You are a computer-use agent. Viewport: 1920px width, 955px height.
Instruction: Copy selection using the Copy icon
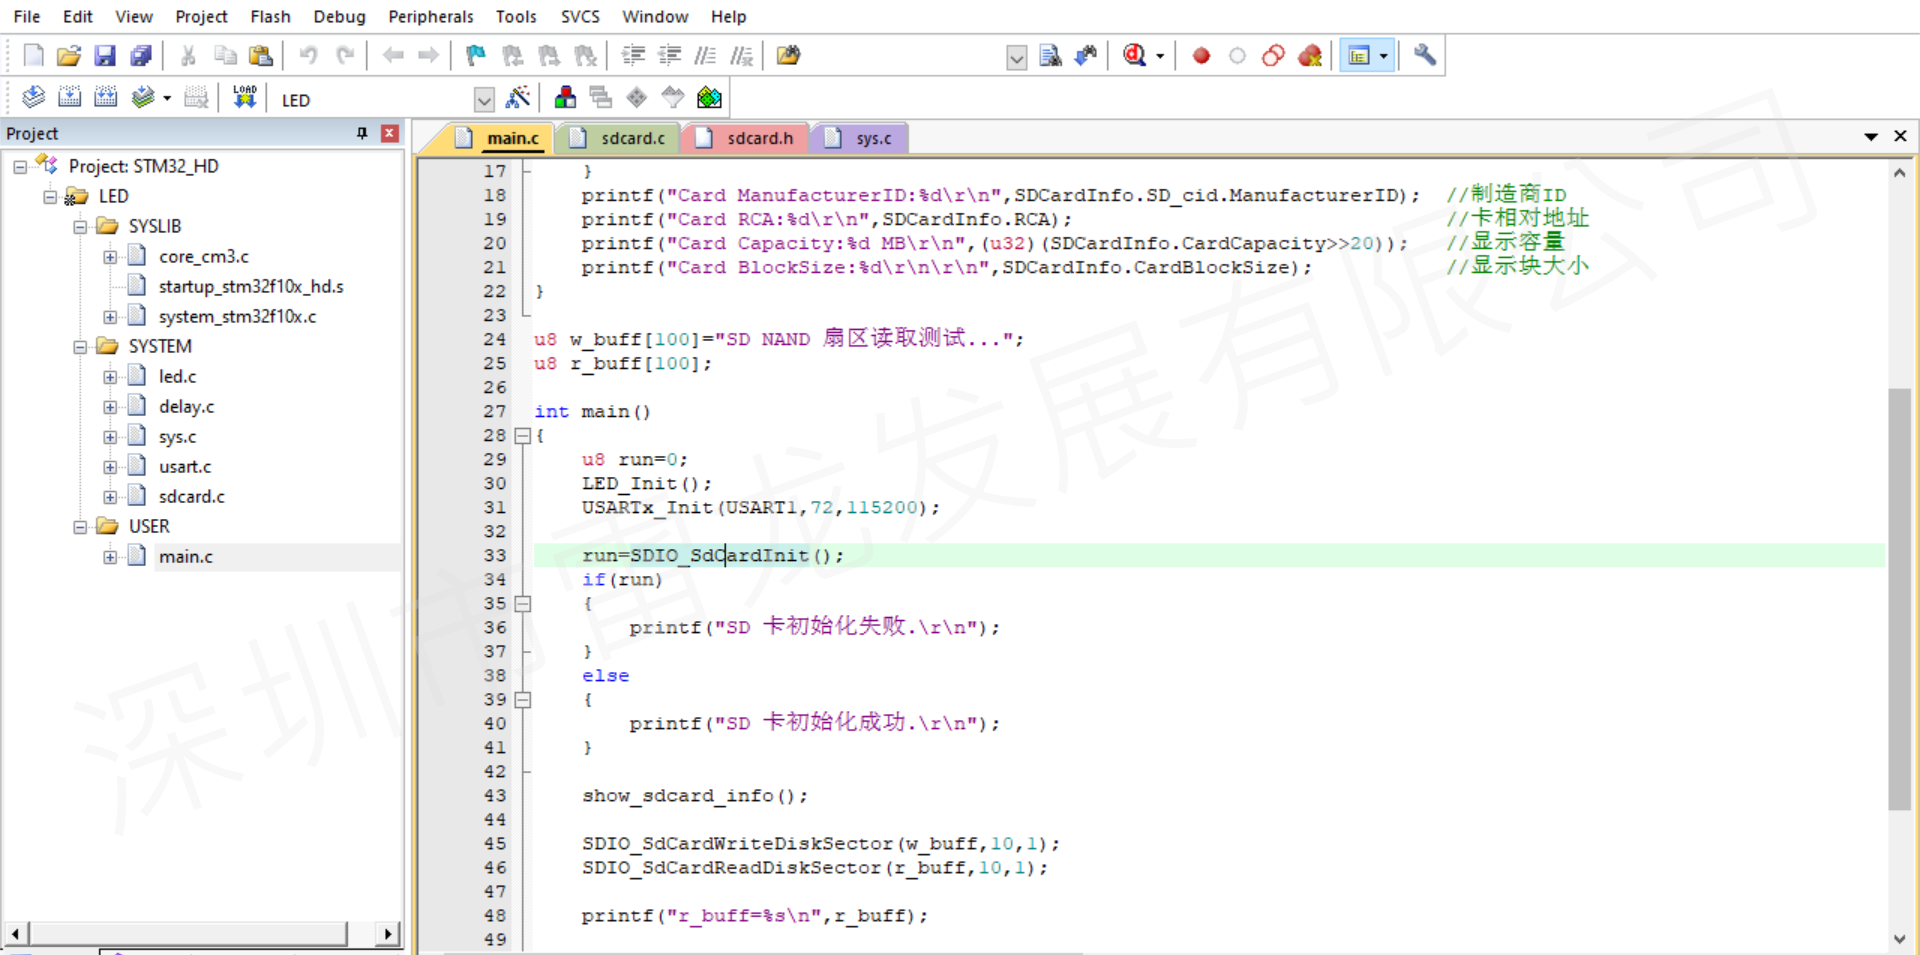coord(225,56)
